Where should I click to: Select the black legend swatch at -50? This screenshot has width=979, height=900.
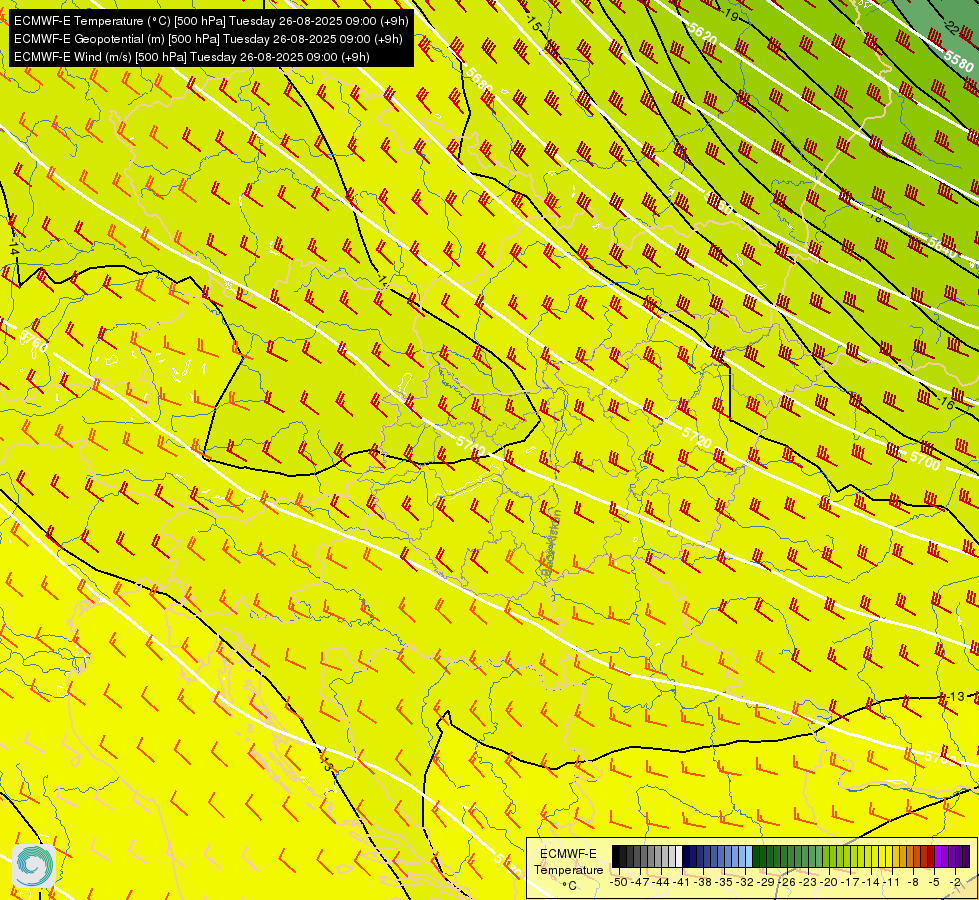(x=616, y=856)
